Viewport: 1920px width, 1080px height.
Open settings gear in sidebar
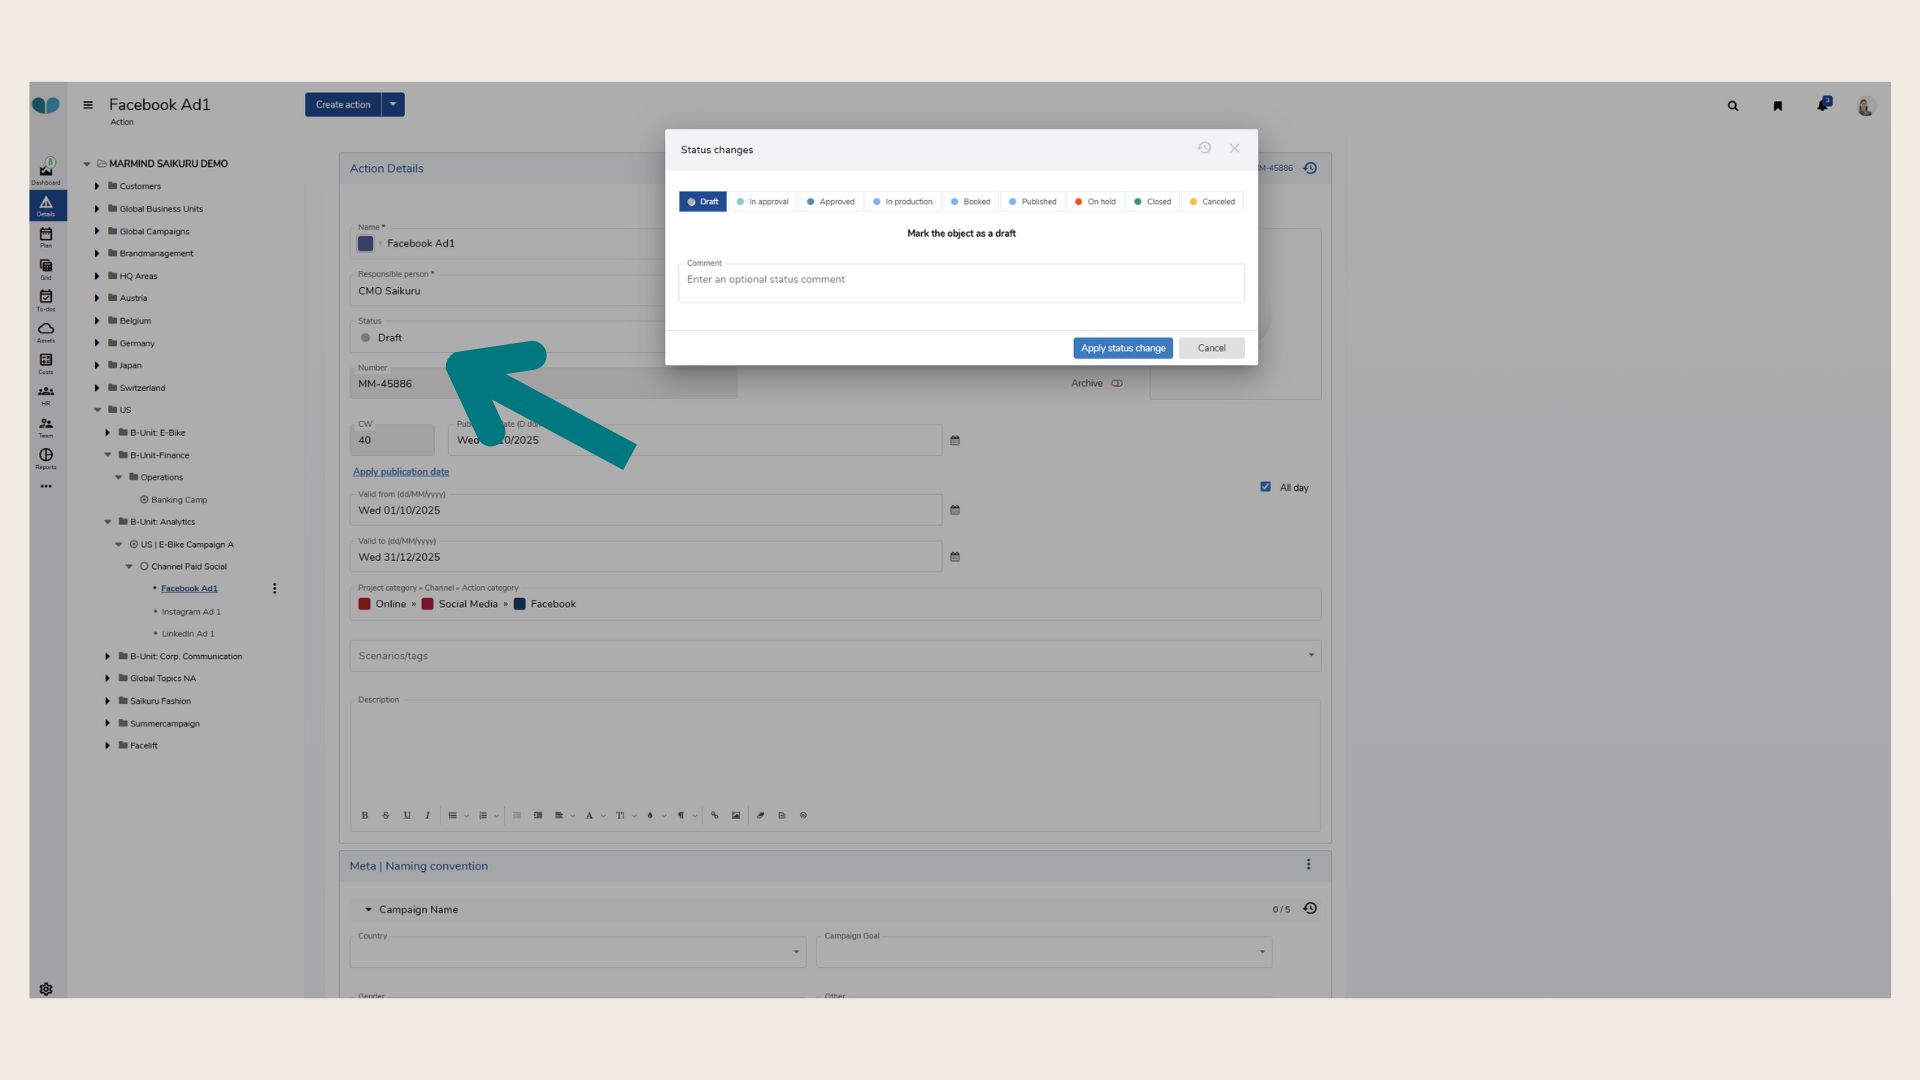(46, 989)
